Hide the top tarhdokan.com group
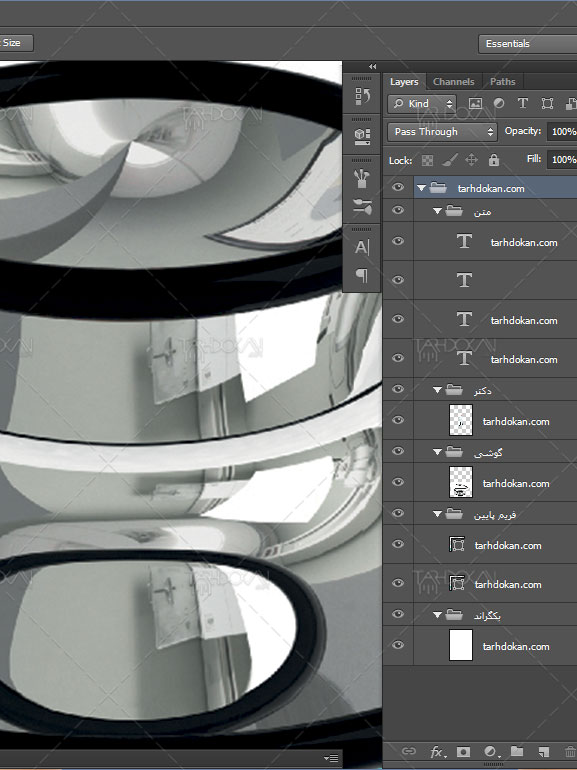 pyautogui.click(x=398, y=187)
